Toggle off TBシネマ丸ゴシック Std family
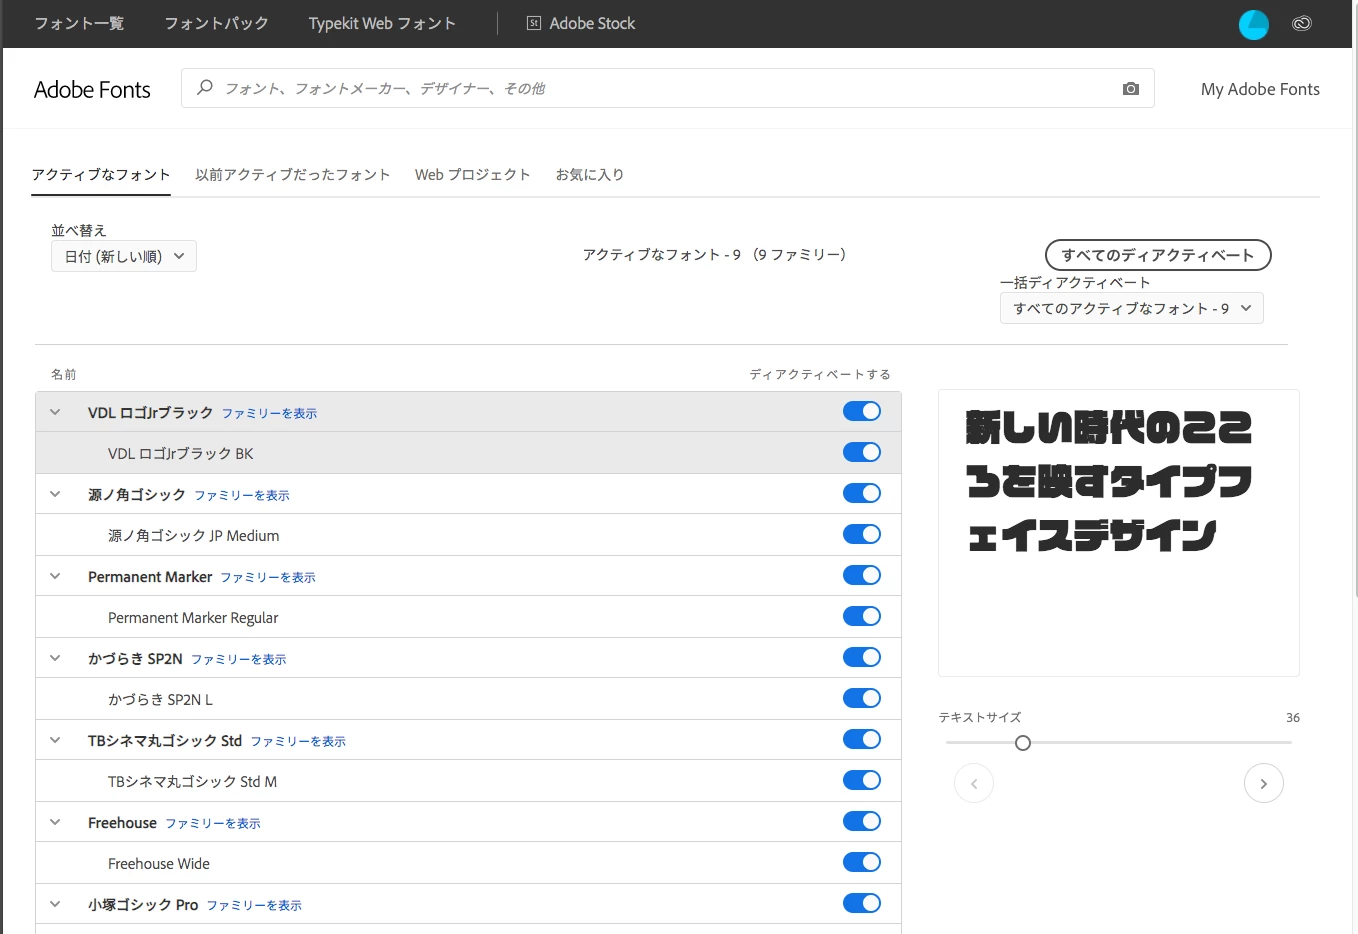 coord(862,739)
